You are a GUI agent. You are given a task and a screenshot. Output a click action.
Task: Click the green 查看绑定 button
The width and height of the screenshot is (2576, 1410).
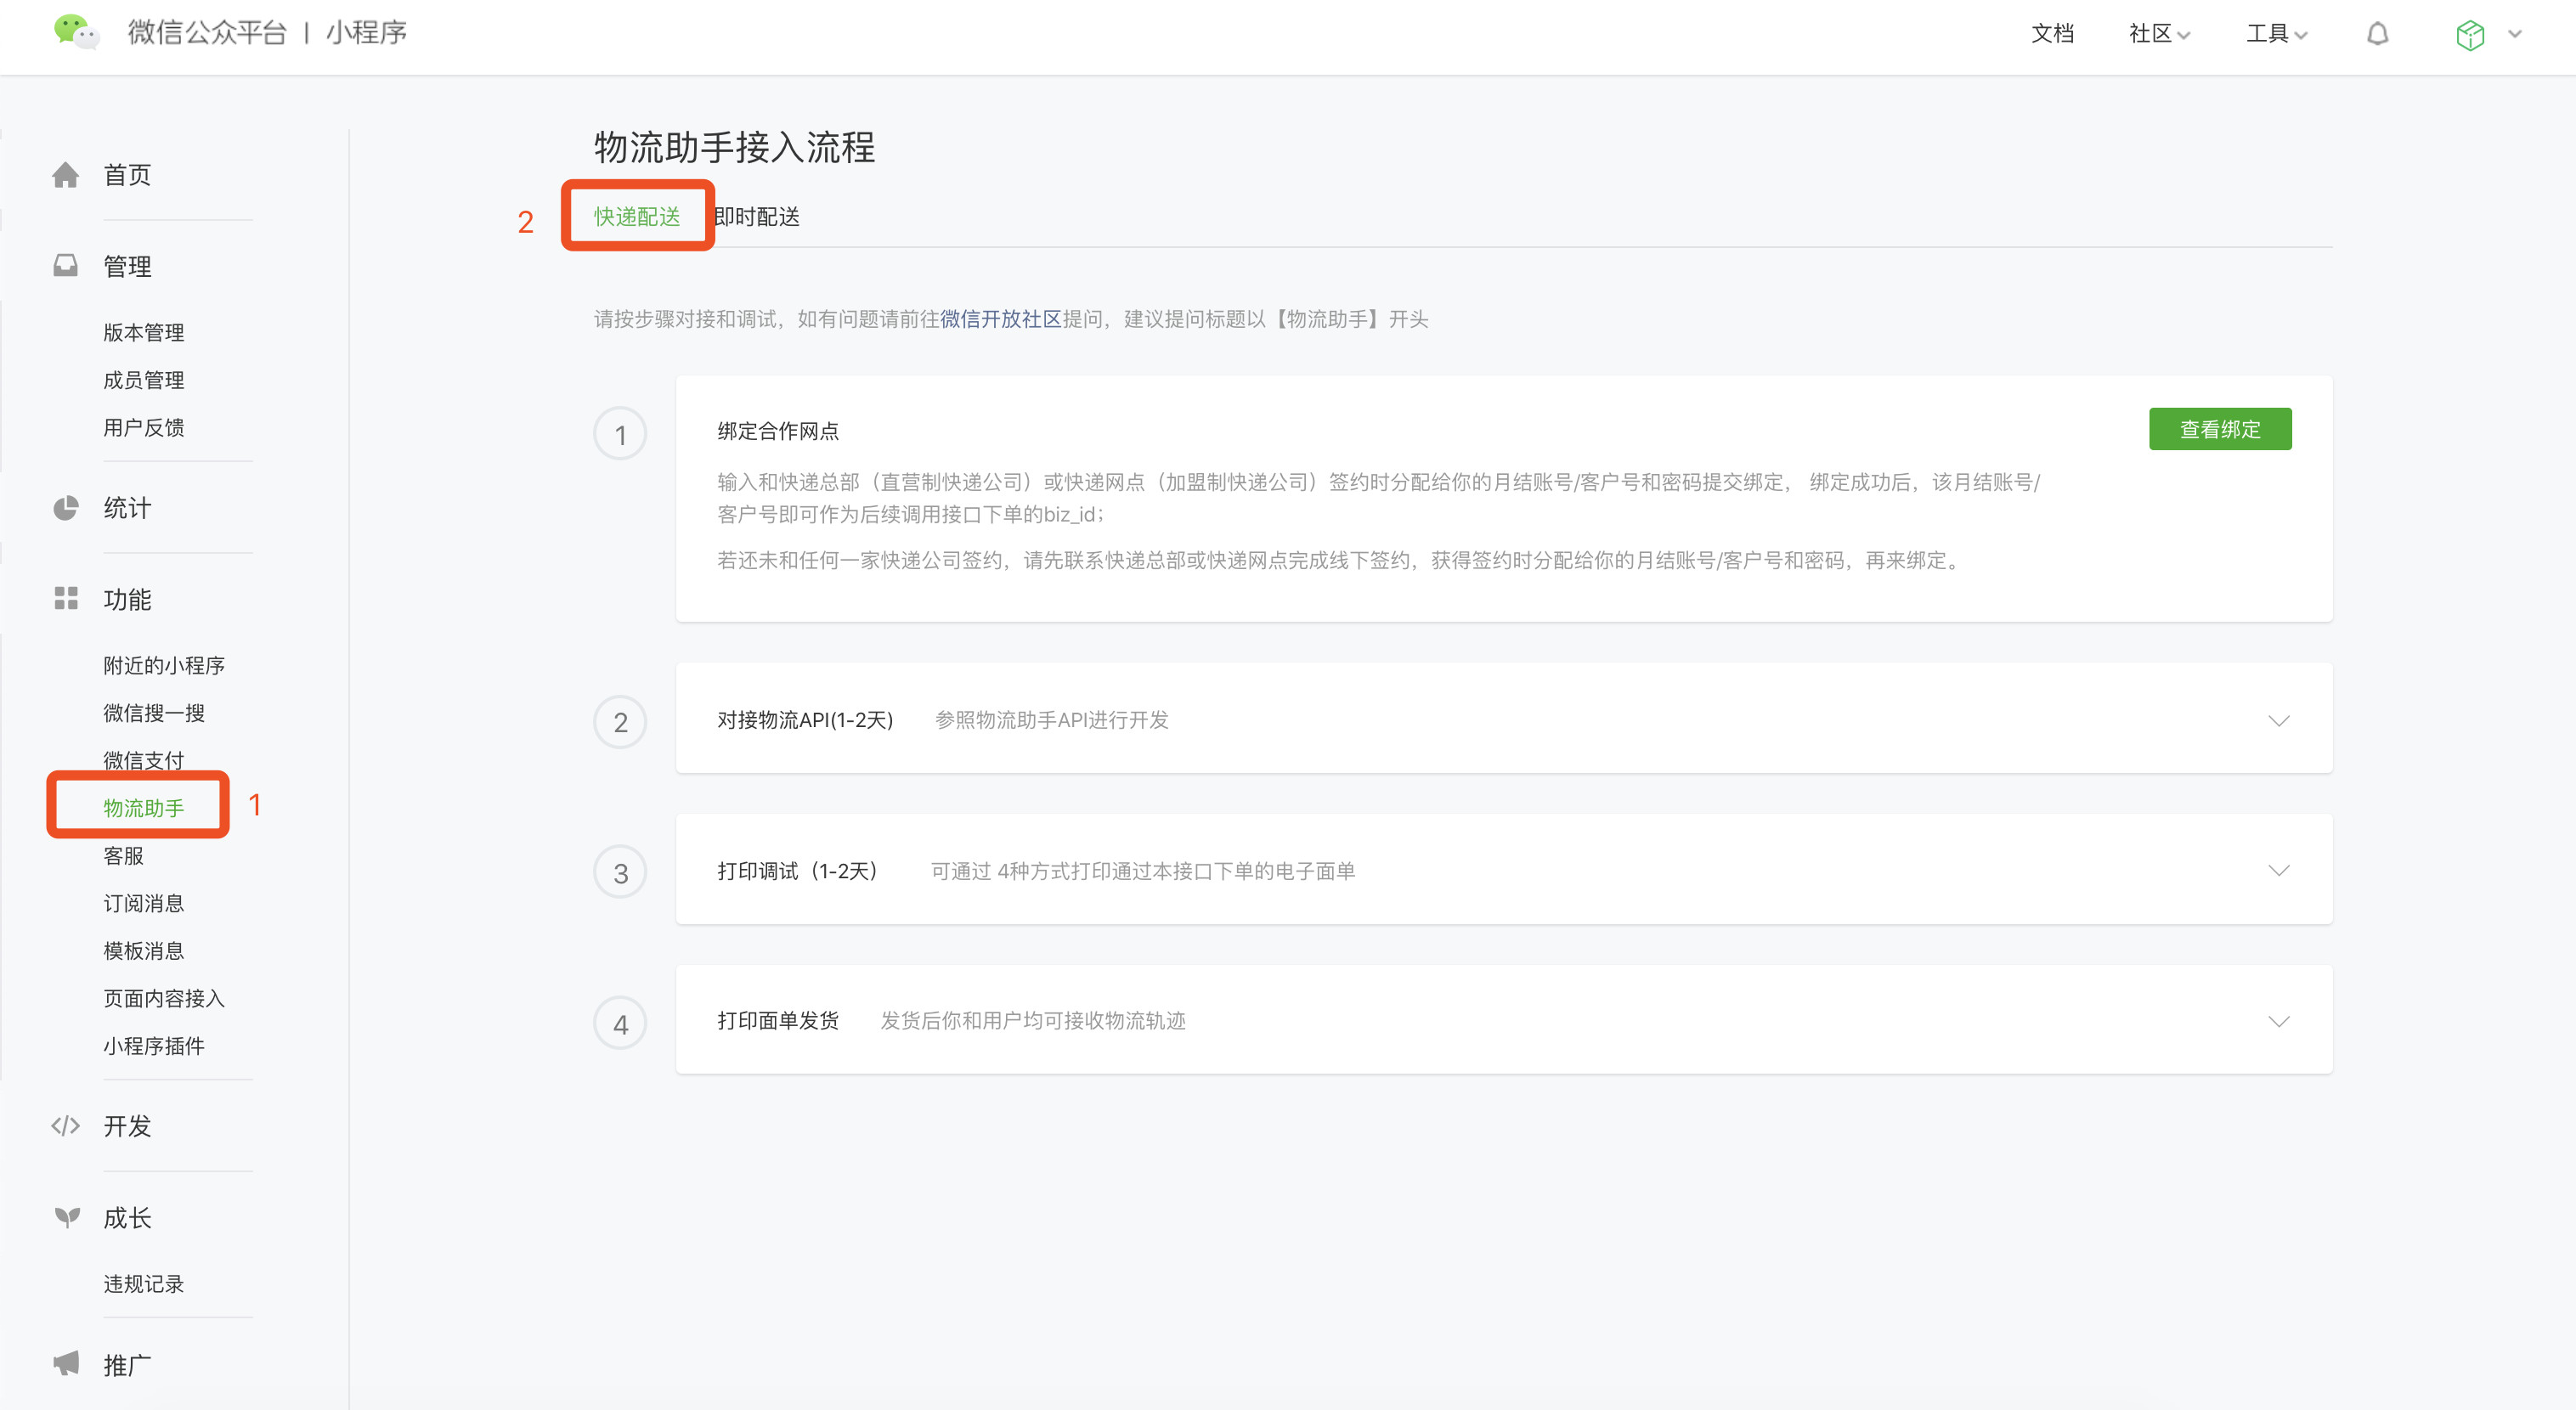(x=2219, y=429)
